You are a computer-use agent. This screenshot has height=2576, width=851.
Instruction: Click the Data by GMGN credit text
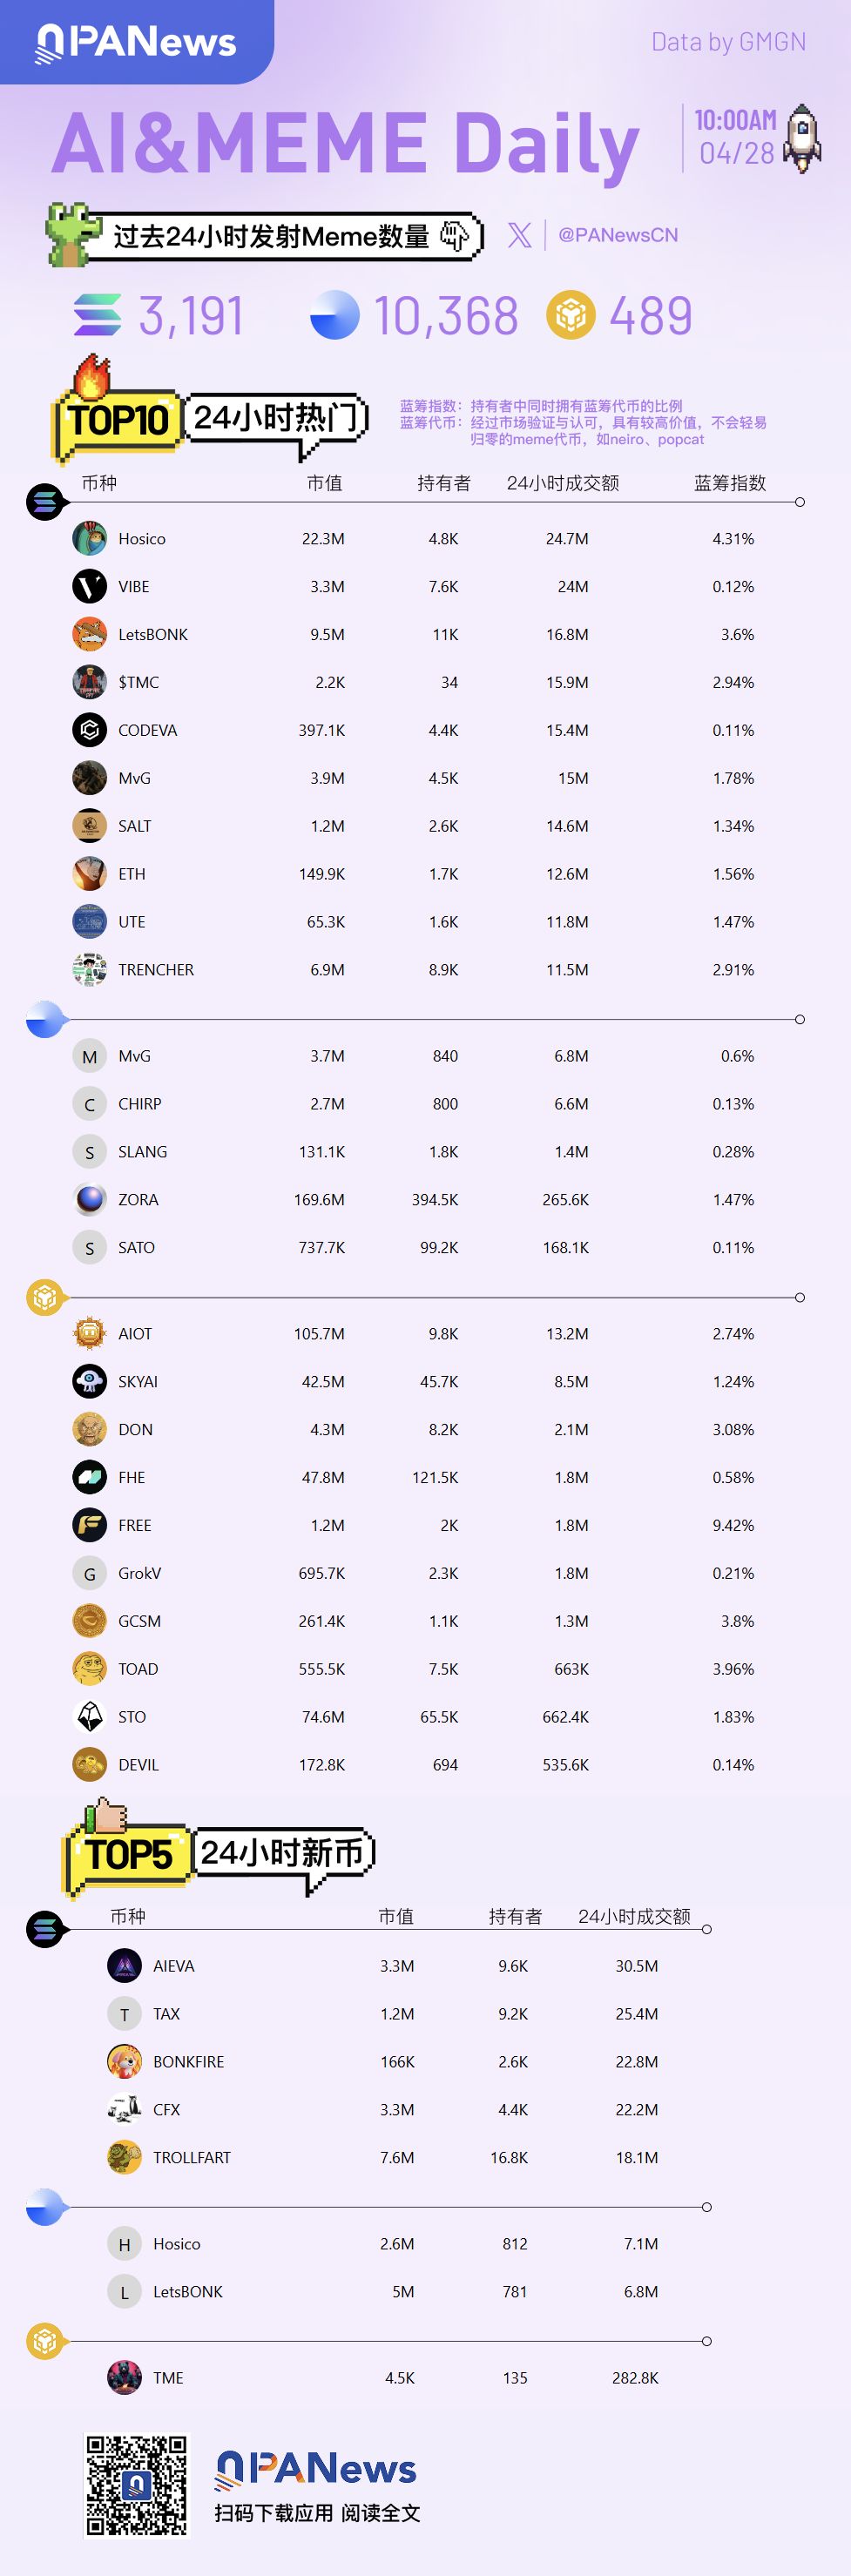point(728,42)
